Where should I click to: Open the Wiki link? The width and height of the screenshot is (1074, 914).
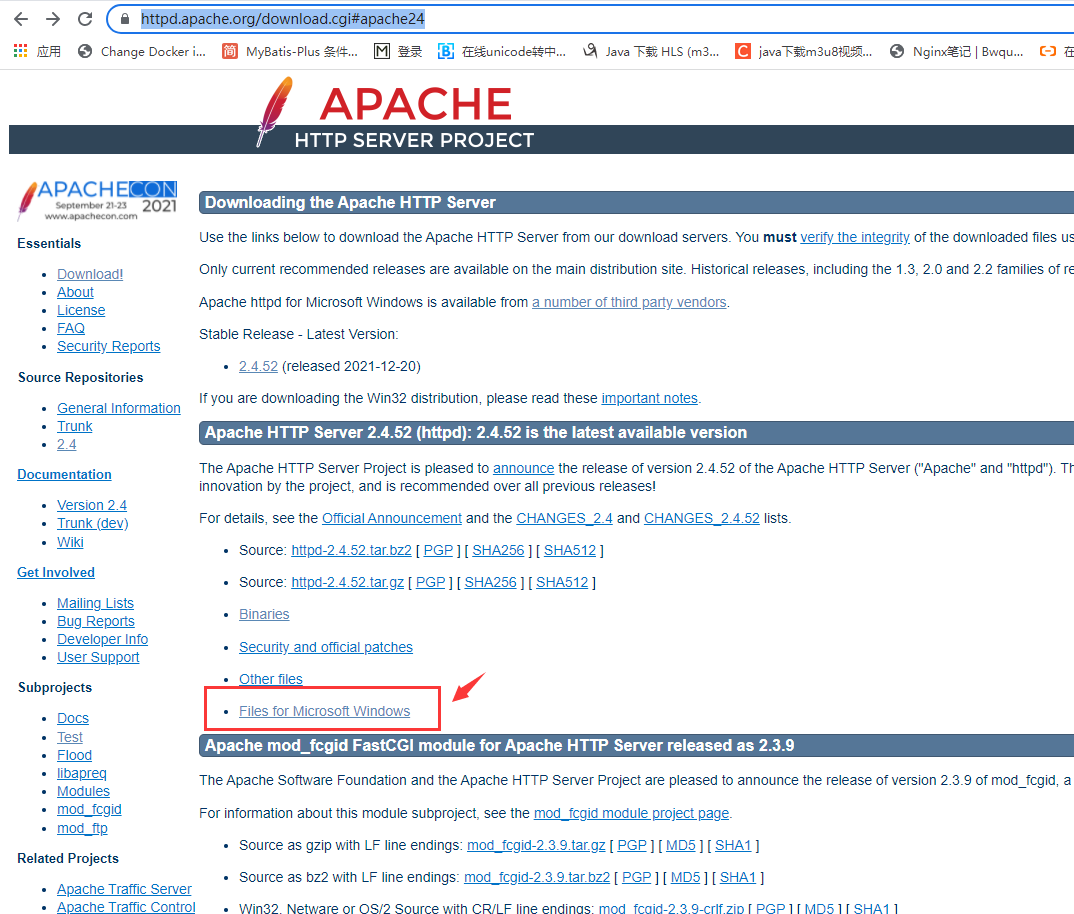click(70, 542)
